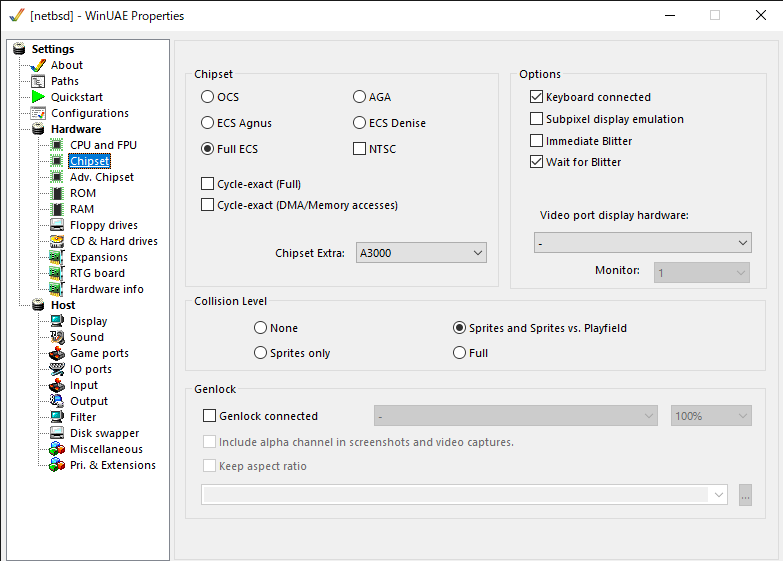
Task: Open the Chipset Extra dropdown
Action: click(x=421, y=253)
